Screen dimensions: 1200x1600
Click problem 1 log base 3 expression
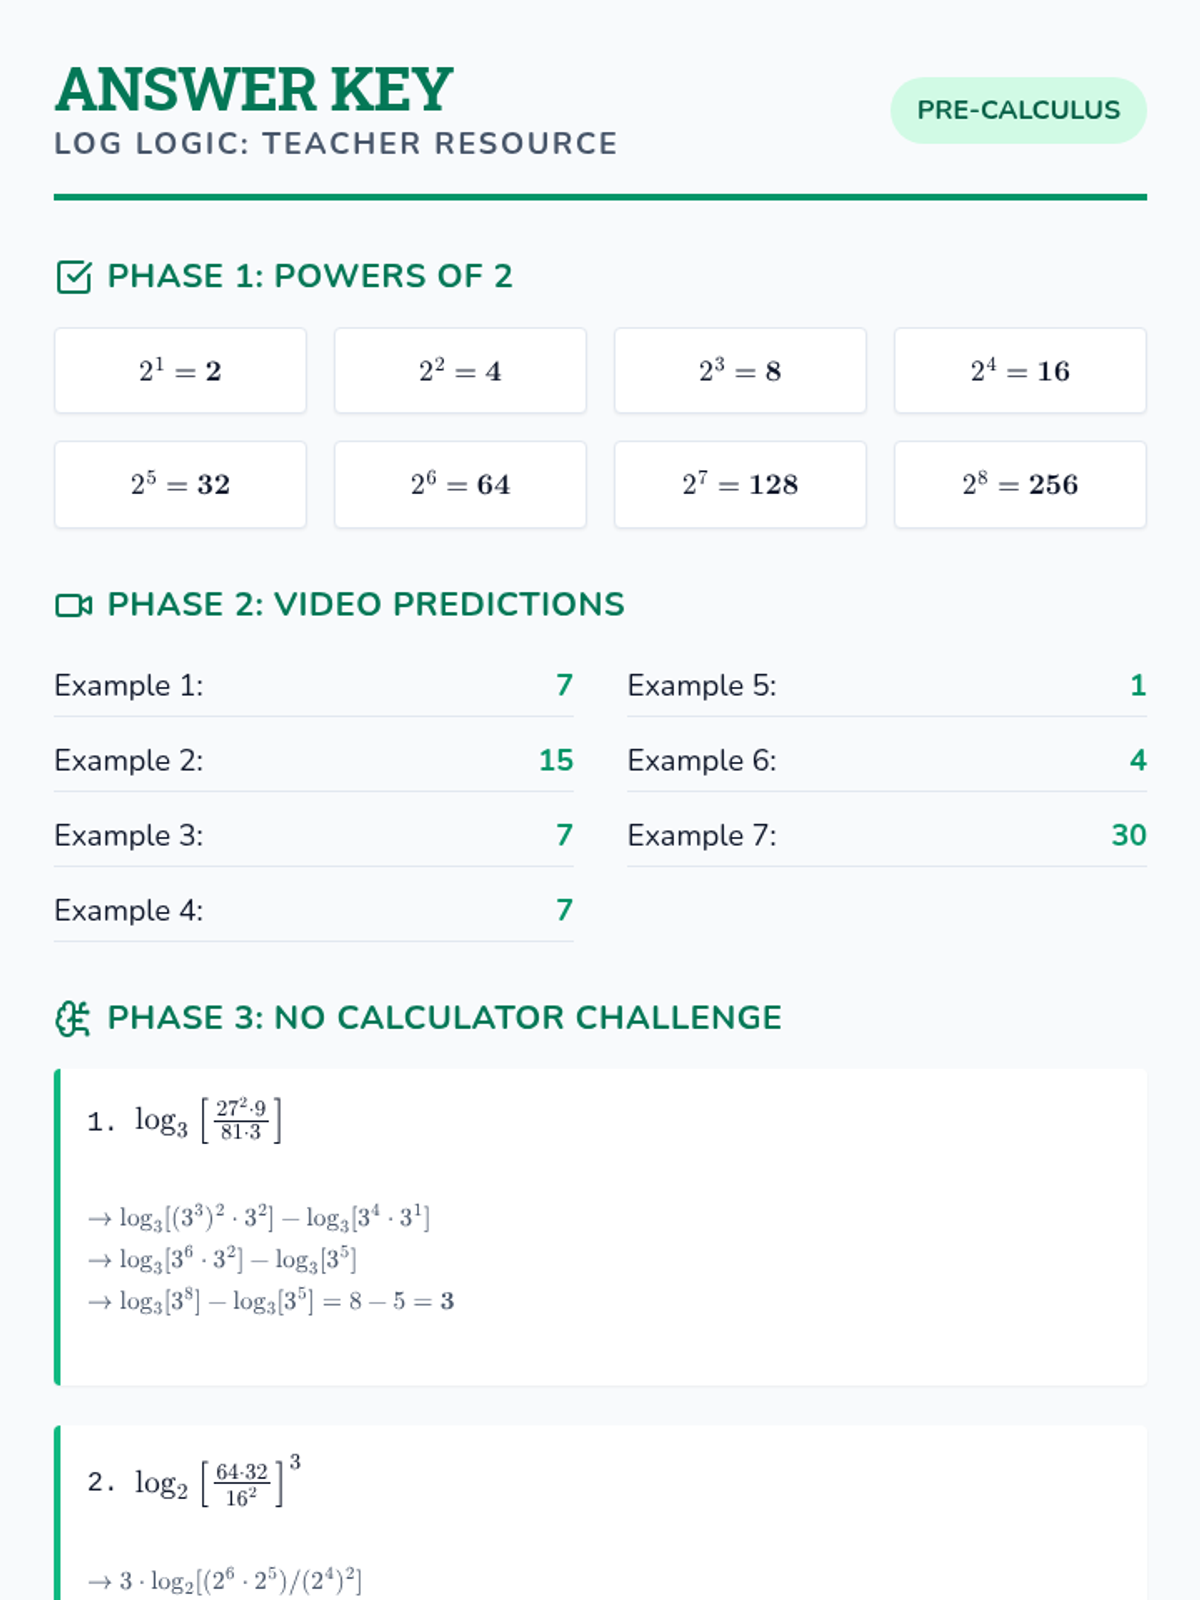(x=209, y=1121)
